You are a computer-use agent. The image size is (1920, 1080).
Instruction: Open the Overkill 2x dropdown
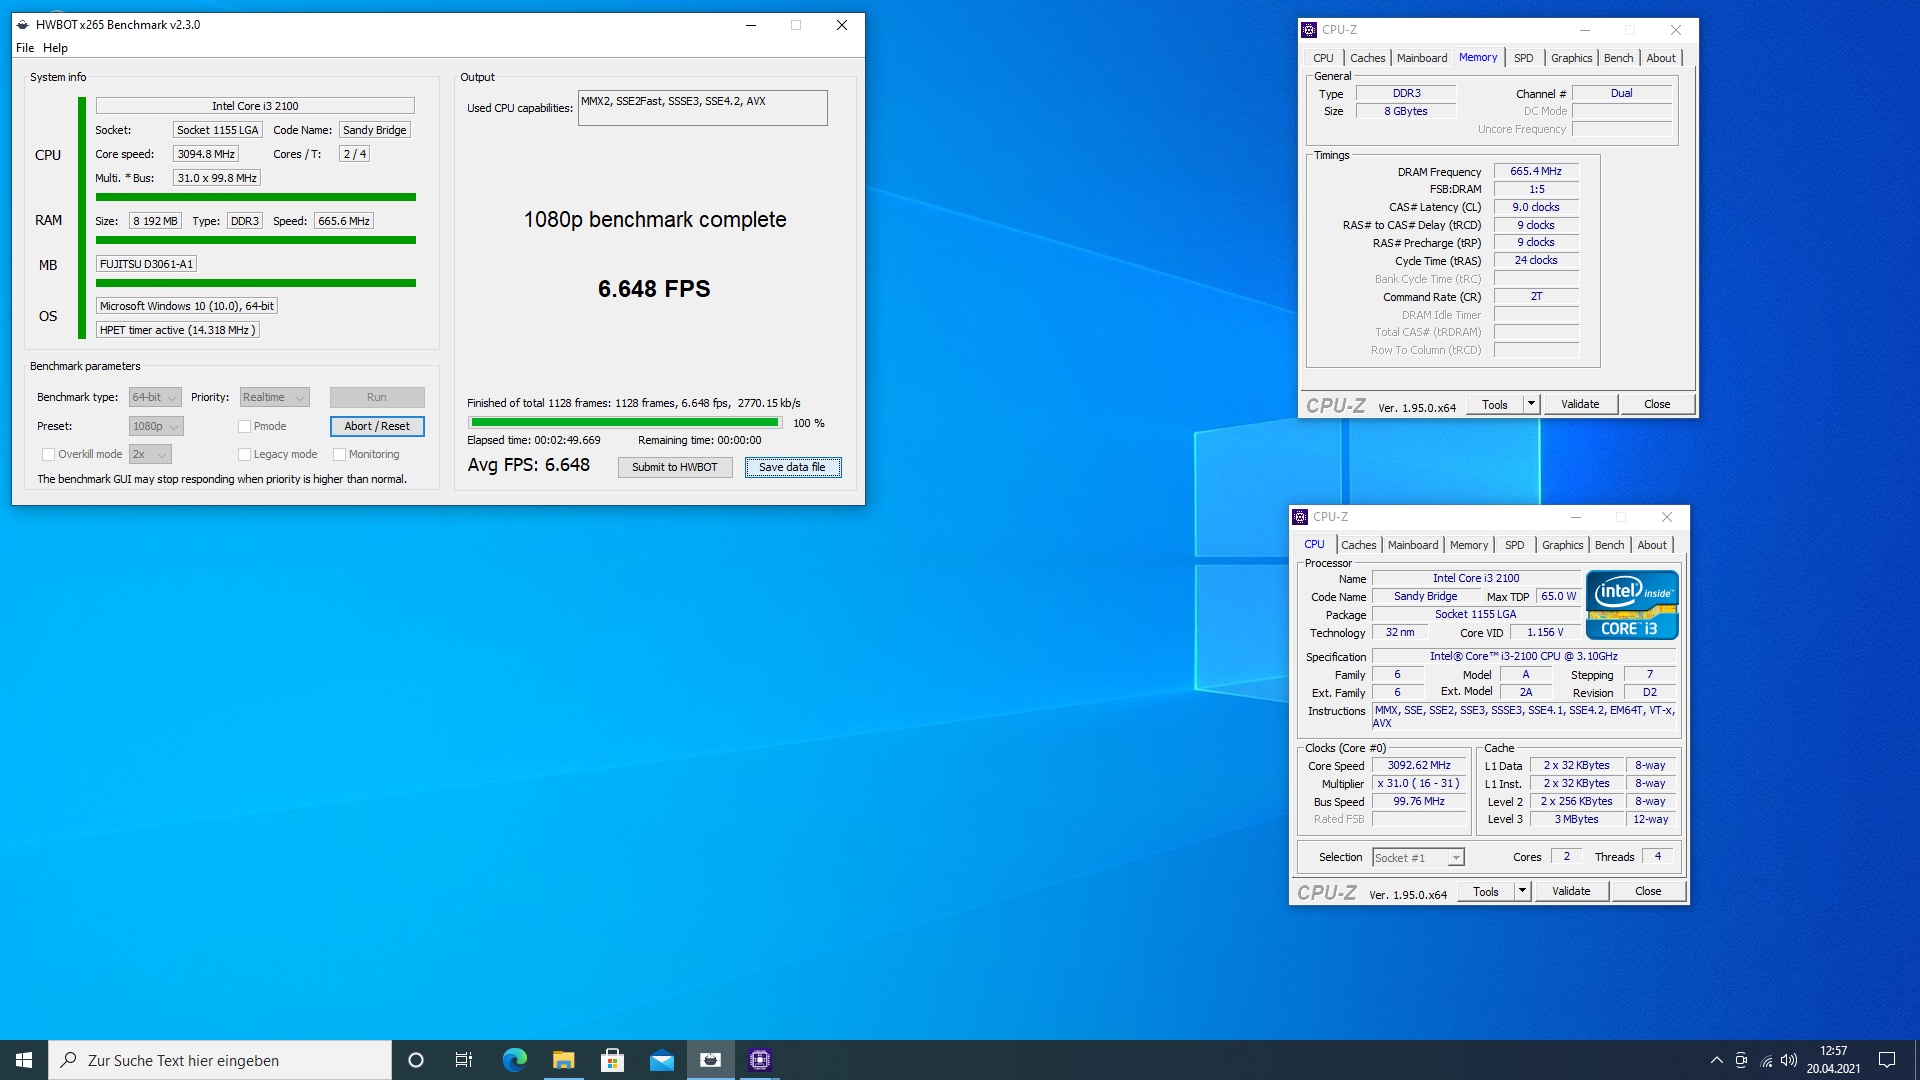pos(150,454)
